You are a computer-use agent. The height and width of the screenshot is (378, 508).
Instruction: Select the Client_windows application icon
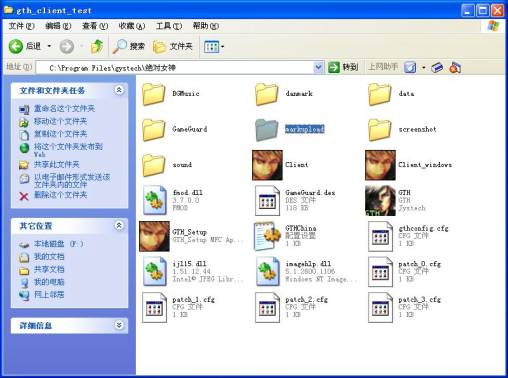(x=380, y=165)
